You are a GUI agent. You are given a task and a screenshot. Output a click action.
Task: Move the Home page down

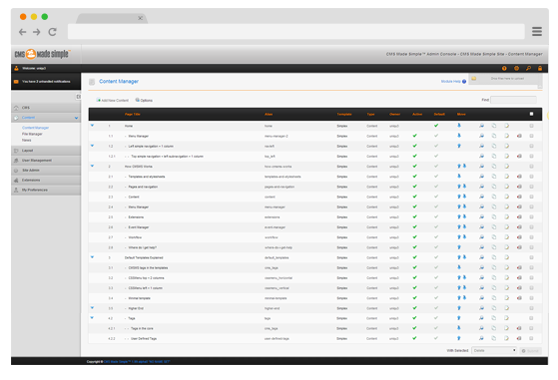459,125
